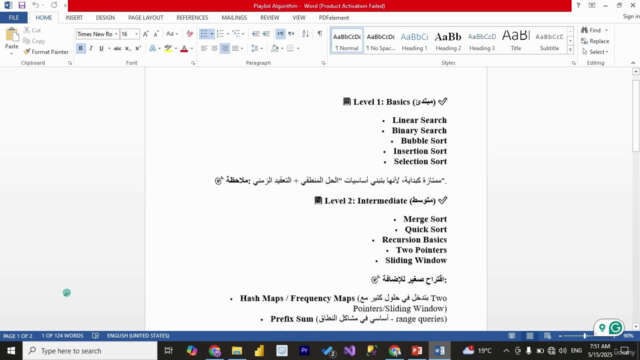The width and height of the screenshot is (640, 360).
Task: Expand the Styles gallery More arrow
Action: tap(570, 50)
